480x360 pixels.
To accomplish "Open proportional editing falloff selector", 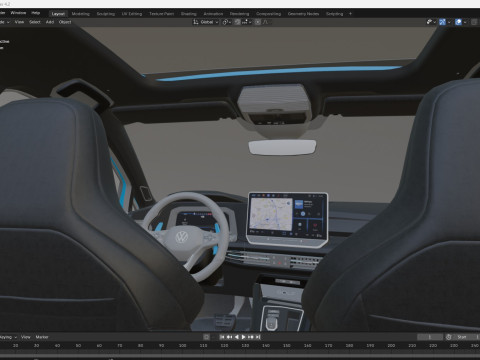I will (x=267, y=22).
